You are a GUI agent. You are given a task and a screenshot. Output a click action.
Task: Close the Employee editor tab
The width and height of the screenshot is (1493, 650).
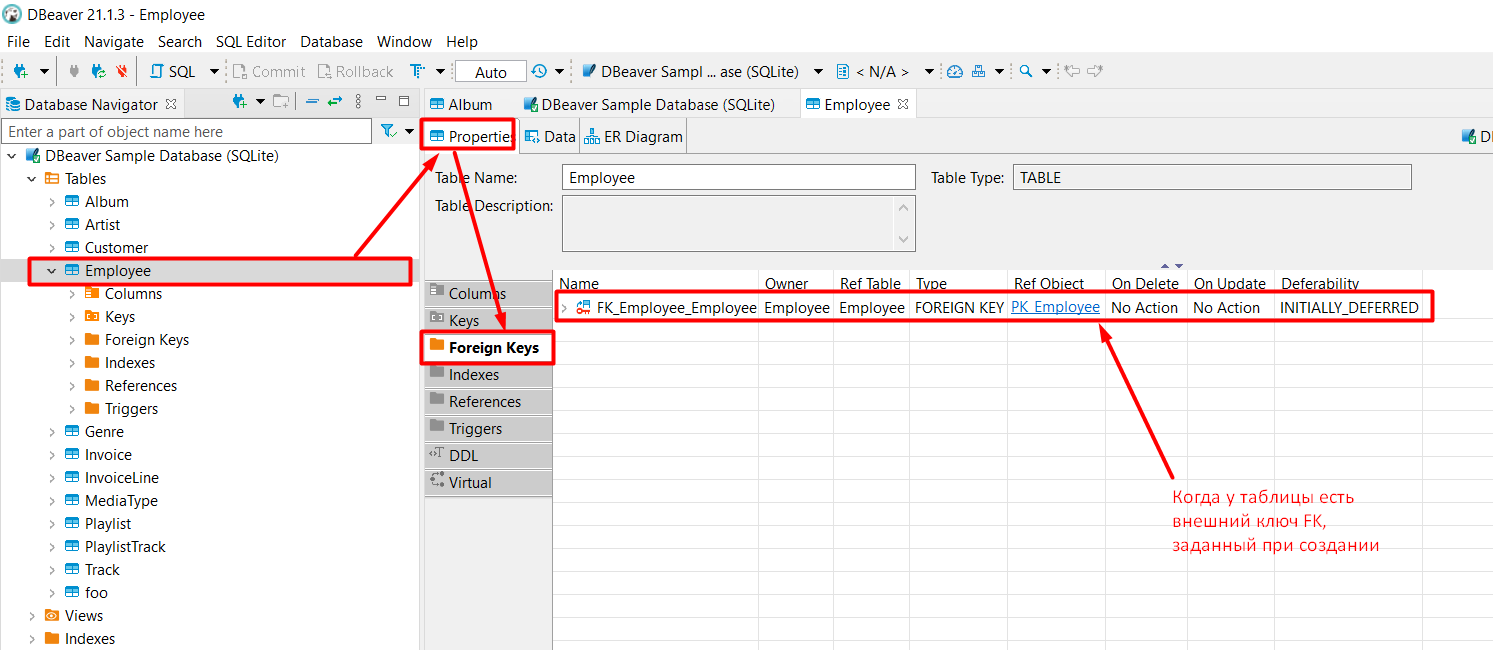coord(902,104)
